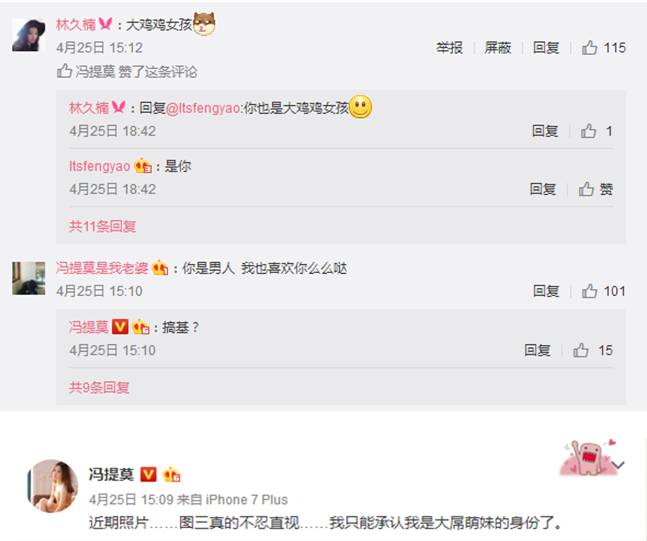This screenshot has height=541, width=647.
Task: Click the doge emoji in the top comment
Action: 204,24
